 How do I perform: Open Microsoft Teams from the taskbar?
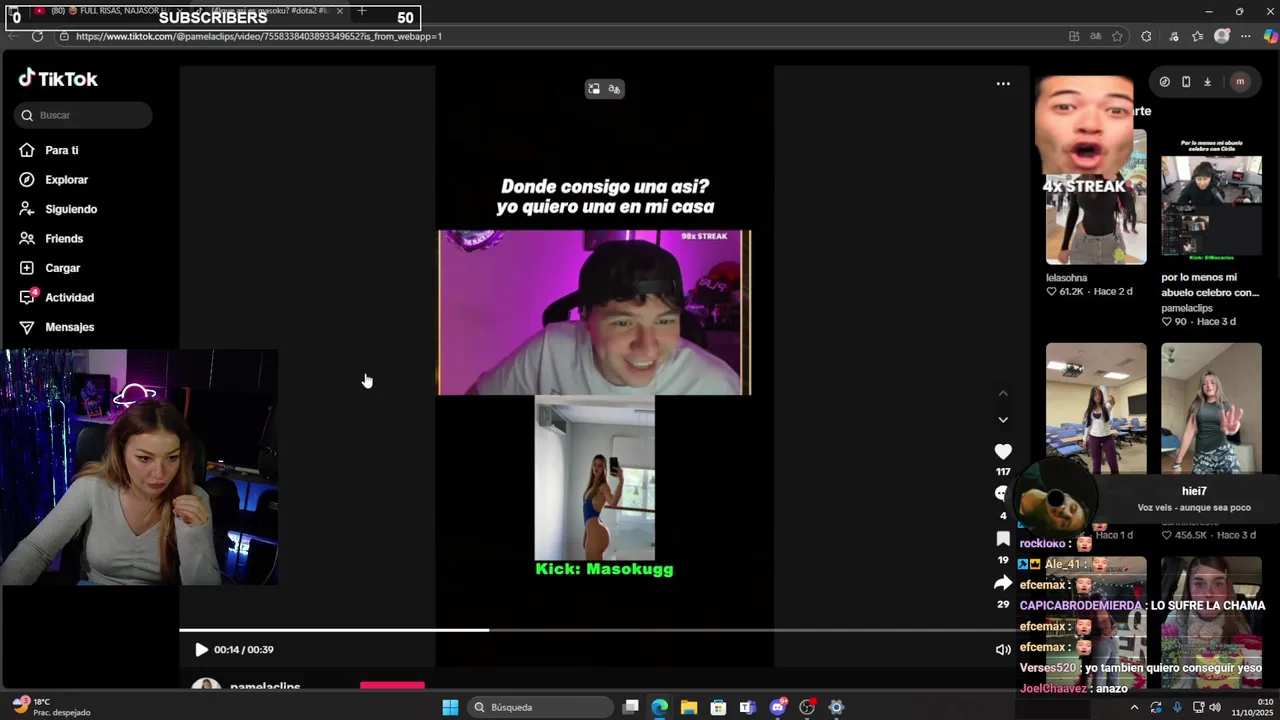pos(747,707)
